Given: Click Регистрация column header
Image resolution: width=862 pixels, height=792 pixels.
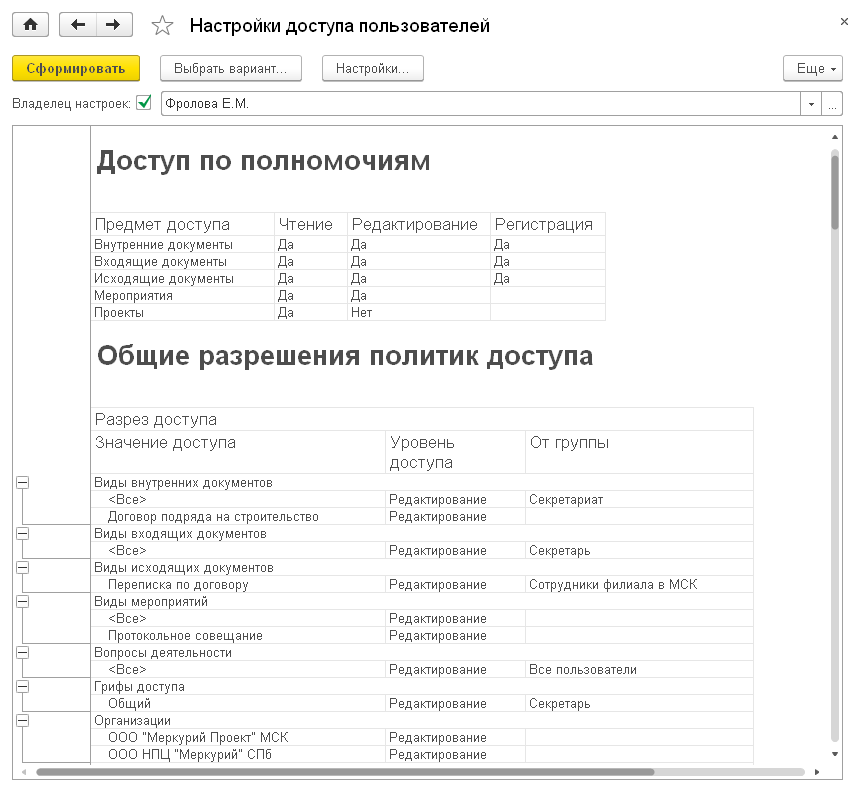Looking at the screenshot, I should pyautogui.click(x=548, y=224).
